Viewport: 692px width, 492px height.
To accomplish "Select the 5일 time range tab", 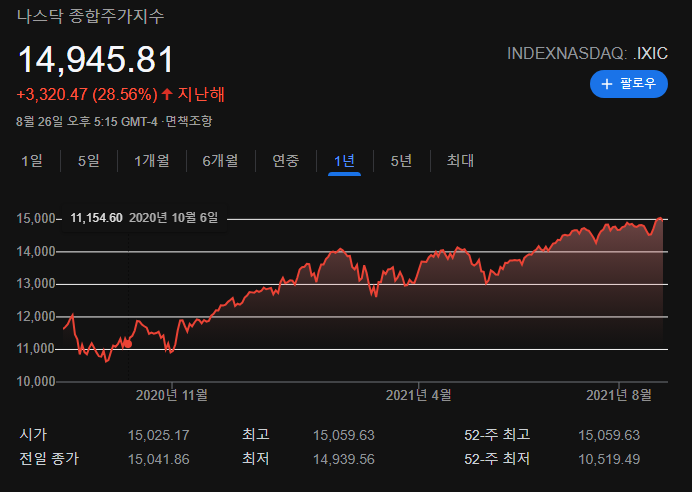I will click(89, 161).
